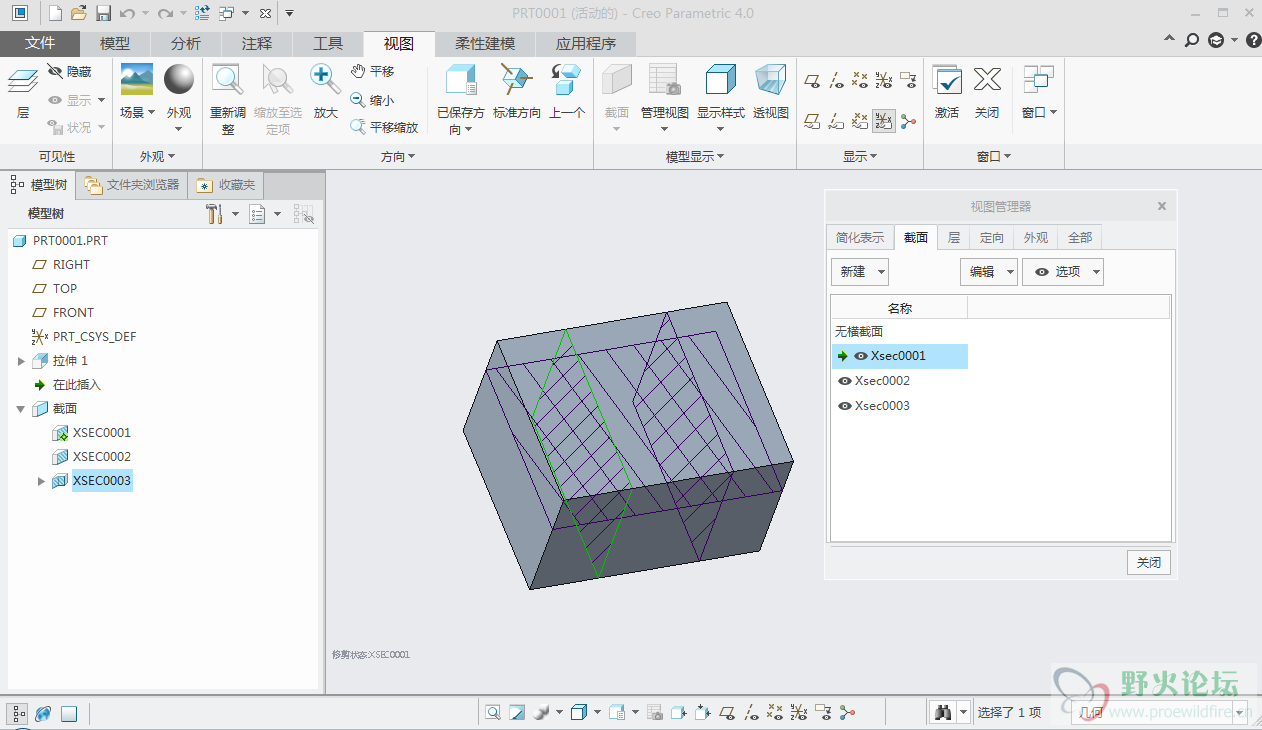Open the 定向 tab in View Manager
This screenshot has height=730, width=1262.
click(992, 237)
